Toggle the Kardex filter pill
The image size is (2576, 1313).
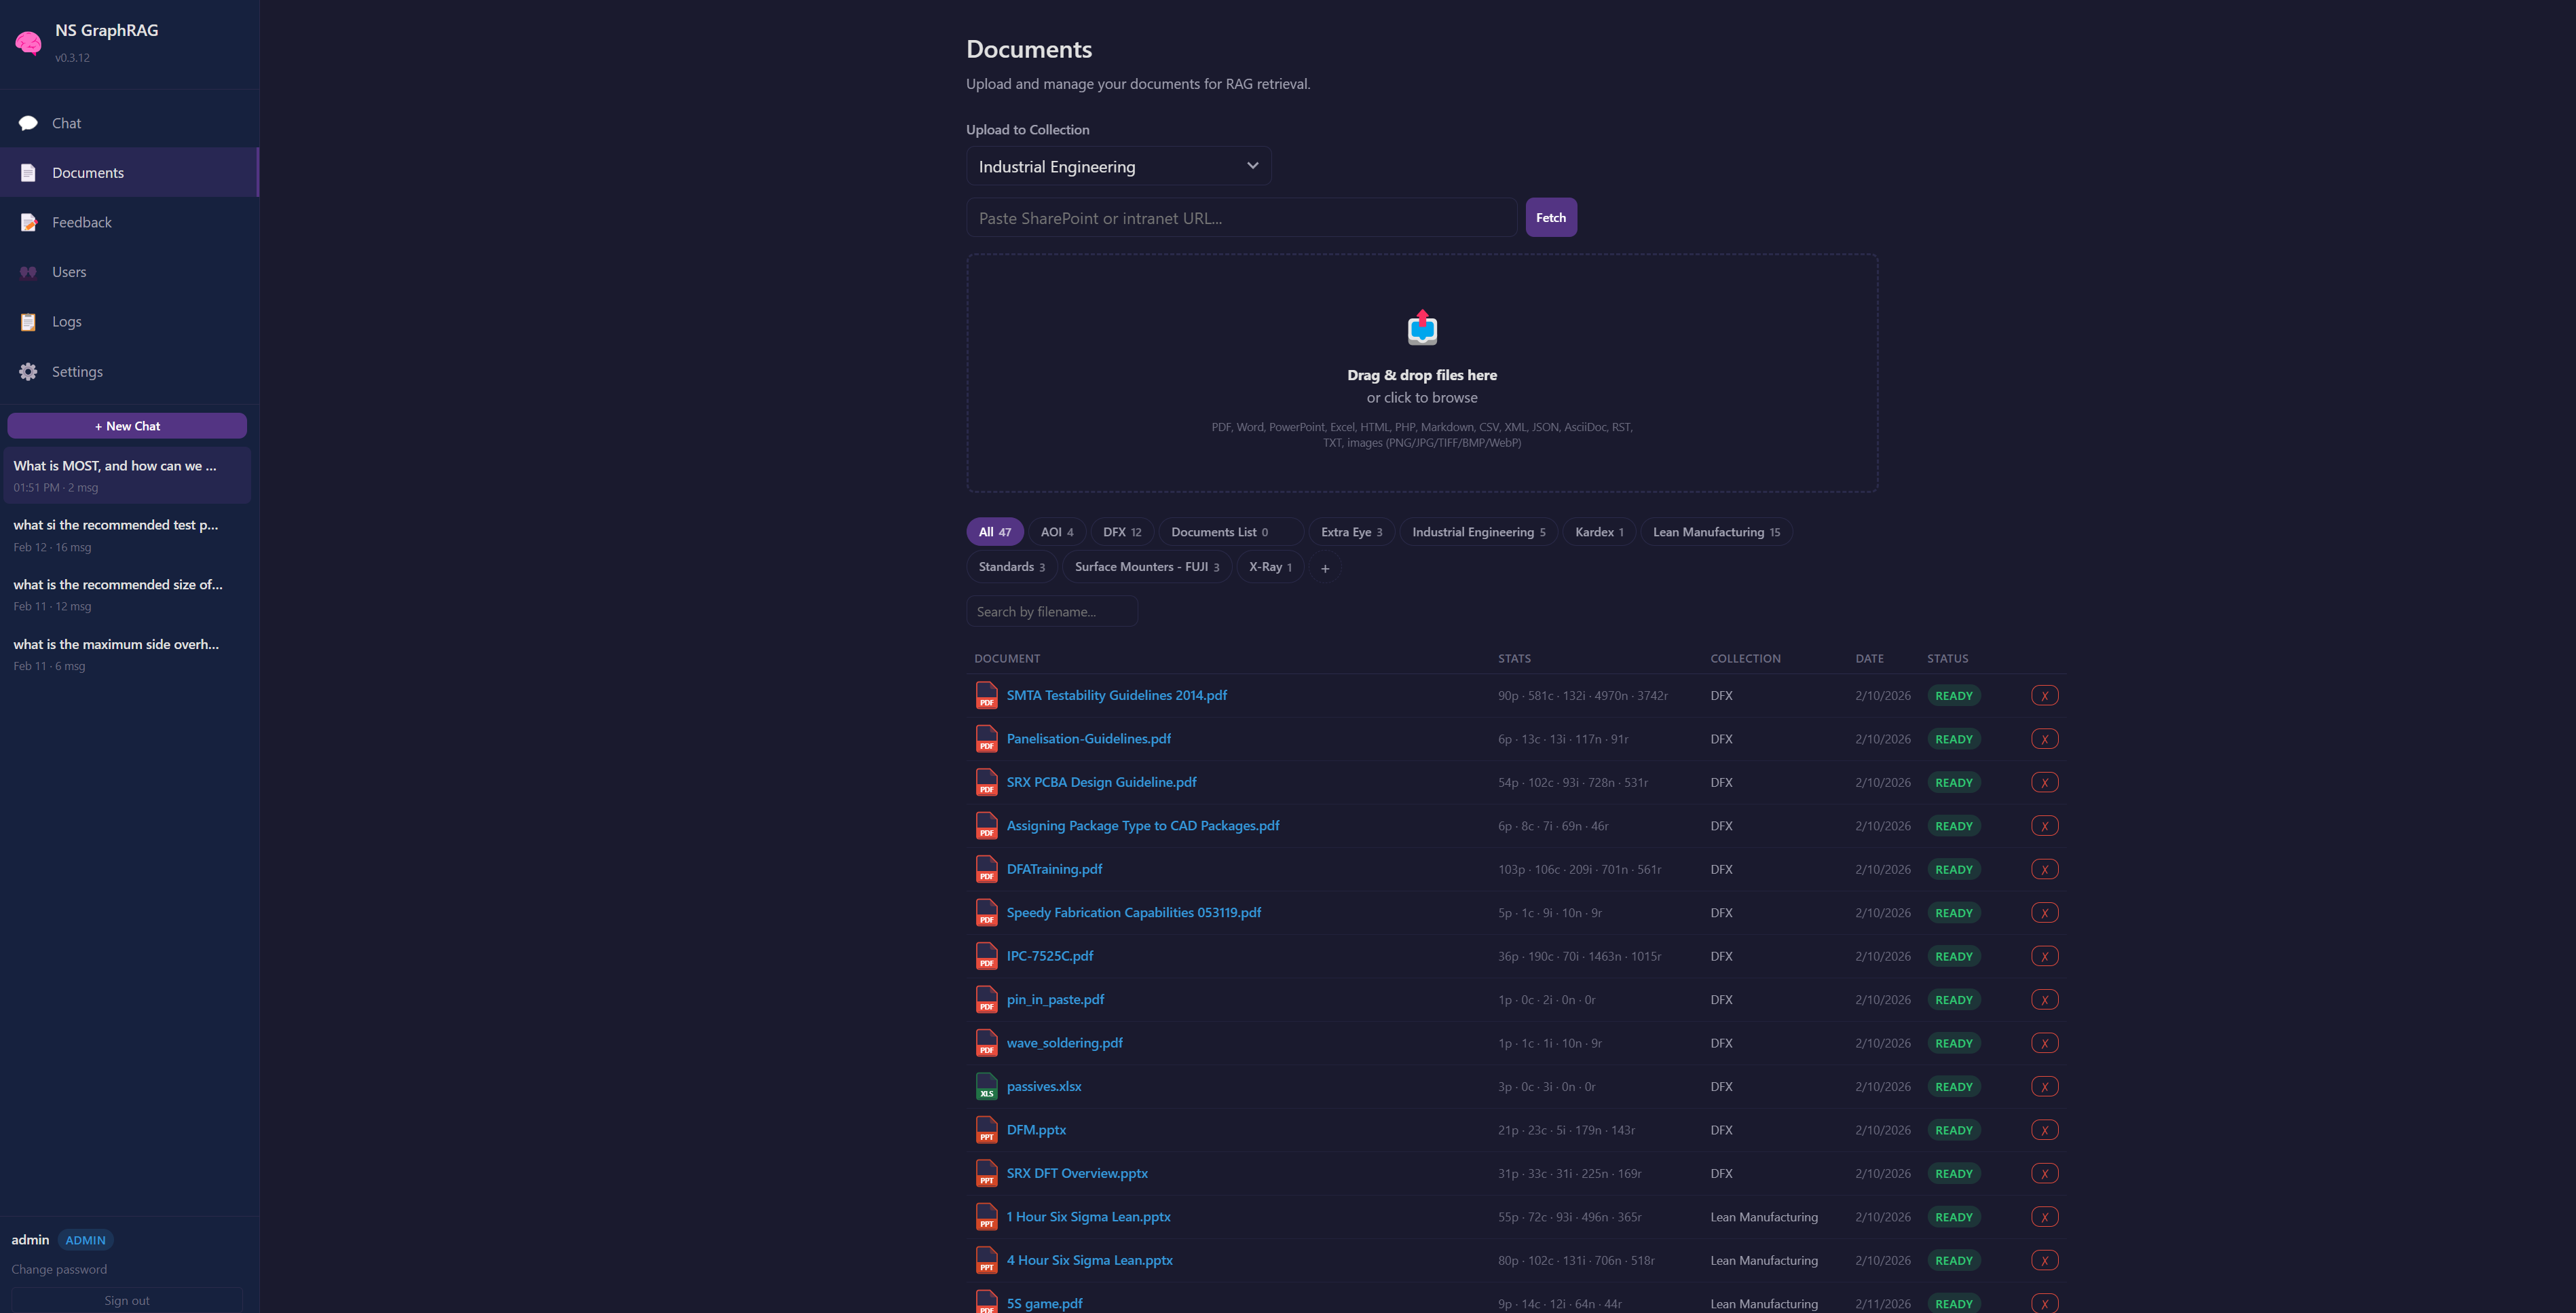(x=1598, y=531)
